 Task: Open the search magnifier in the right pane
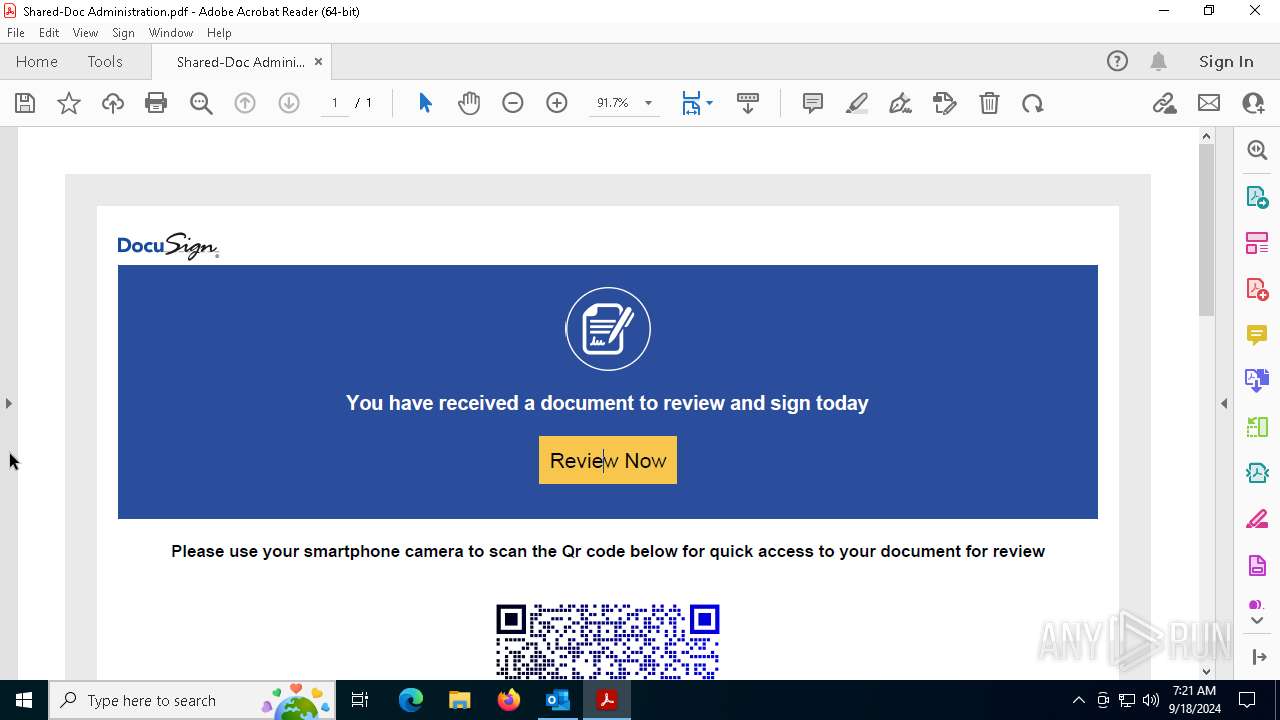click(x=1257, y=150)
